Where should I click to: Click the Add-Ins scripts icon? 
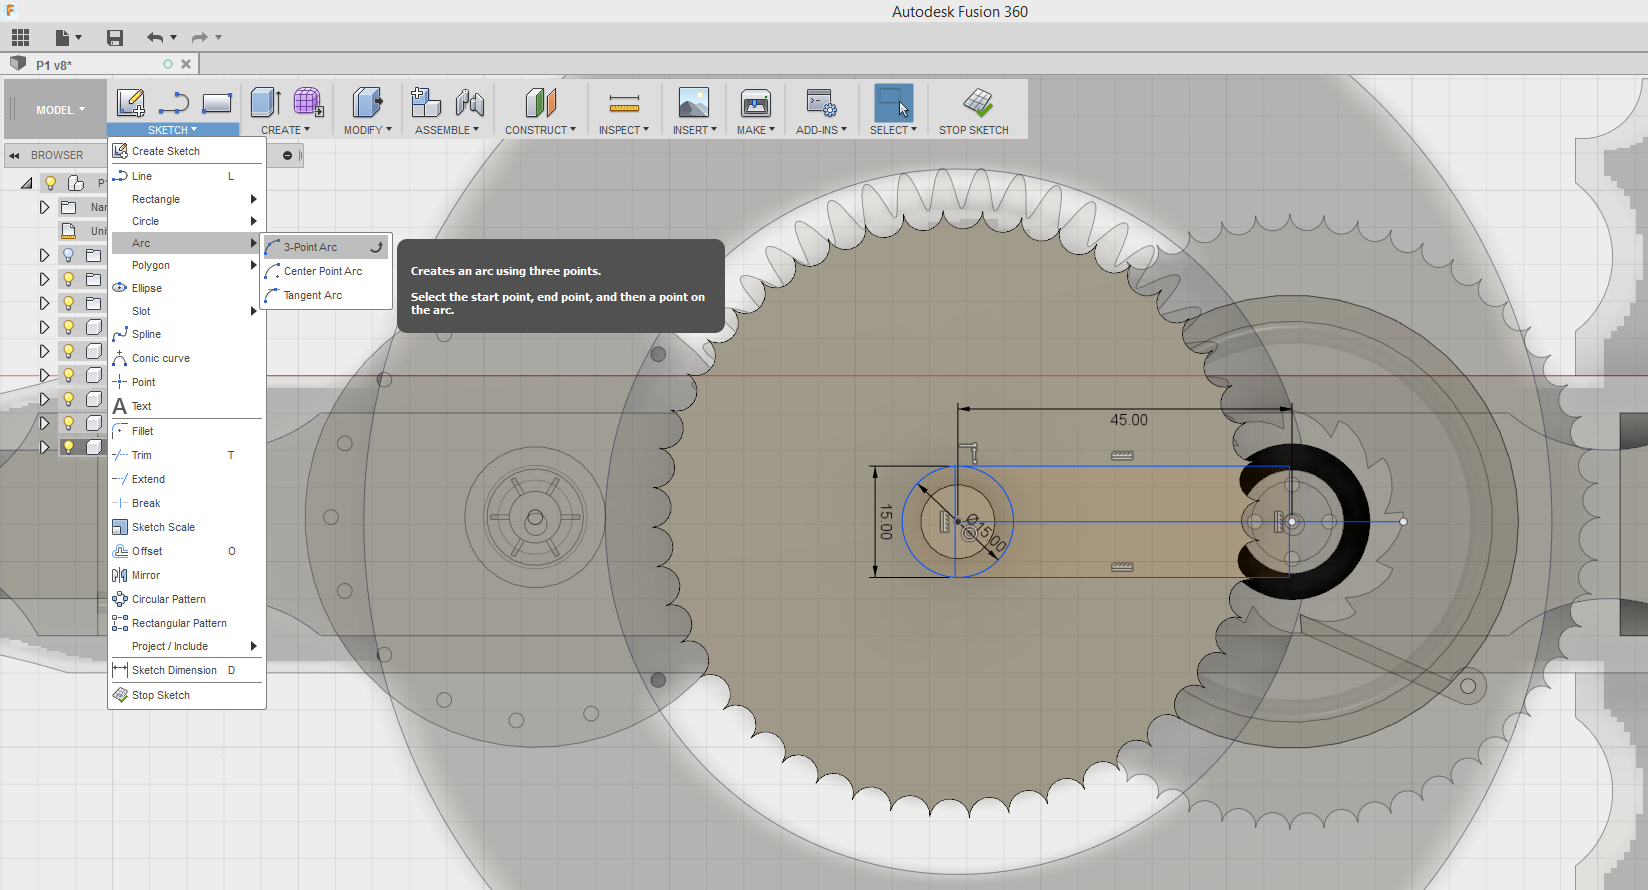(x=821, y=103)
